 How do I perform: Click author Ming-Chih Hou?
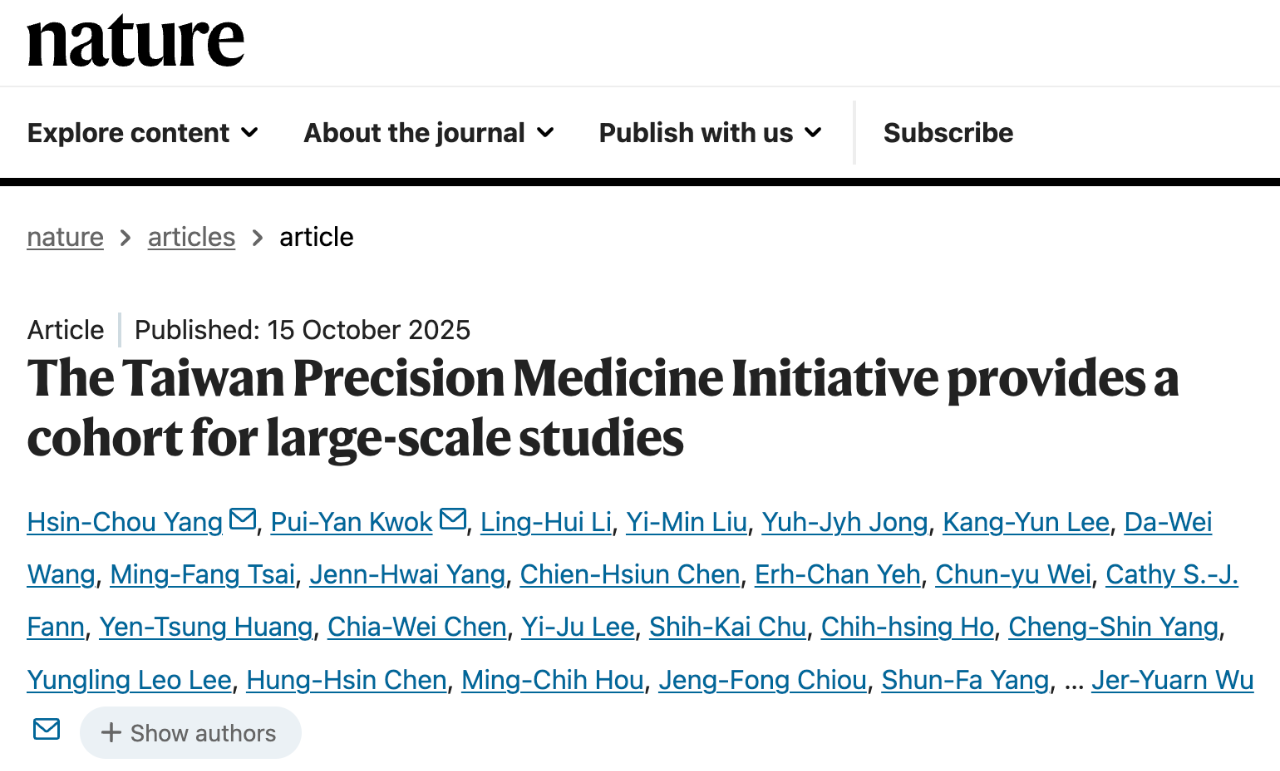coord(552,680)
